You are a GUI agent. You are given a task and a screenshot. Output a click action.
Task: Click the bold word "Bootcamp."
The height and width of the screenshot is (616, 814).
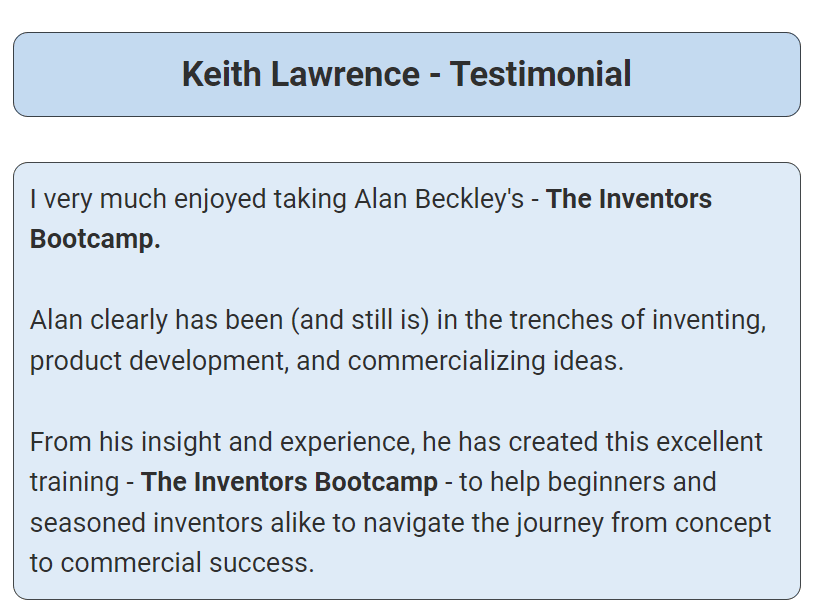[95, 239]
